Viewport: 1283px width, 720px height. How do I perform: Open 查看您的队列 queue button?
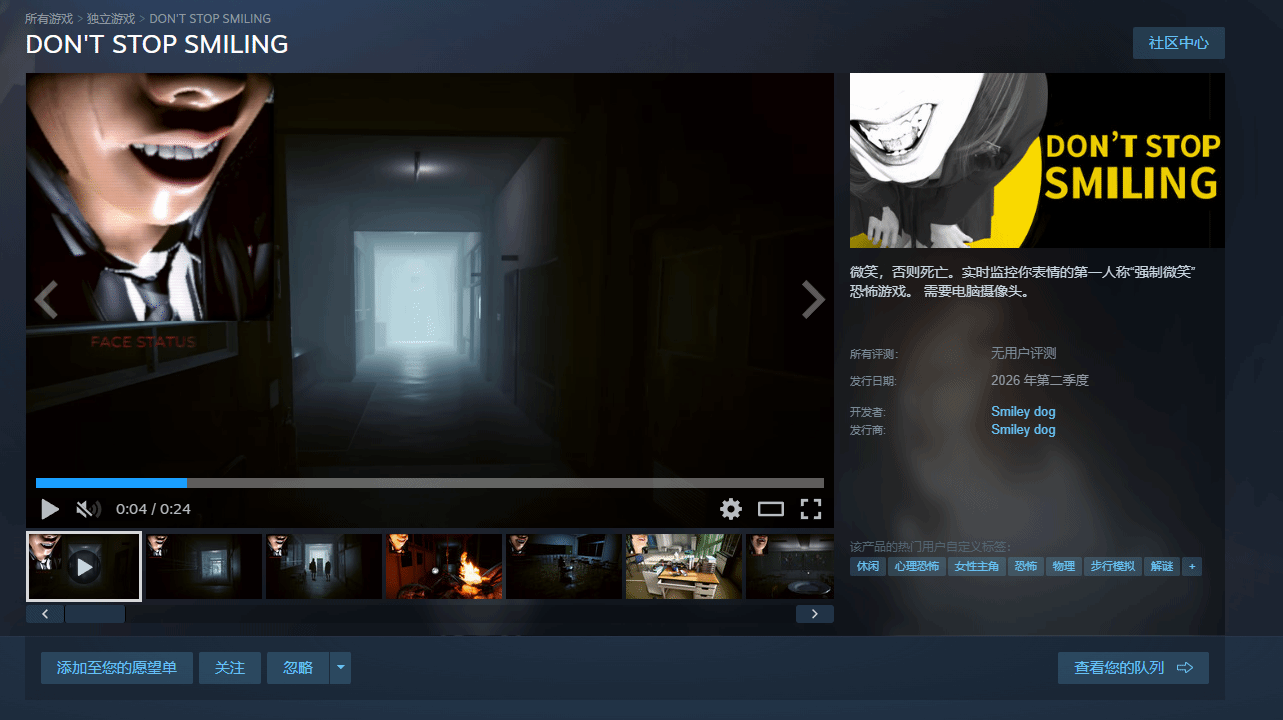(x=1133, y=668)
